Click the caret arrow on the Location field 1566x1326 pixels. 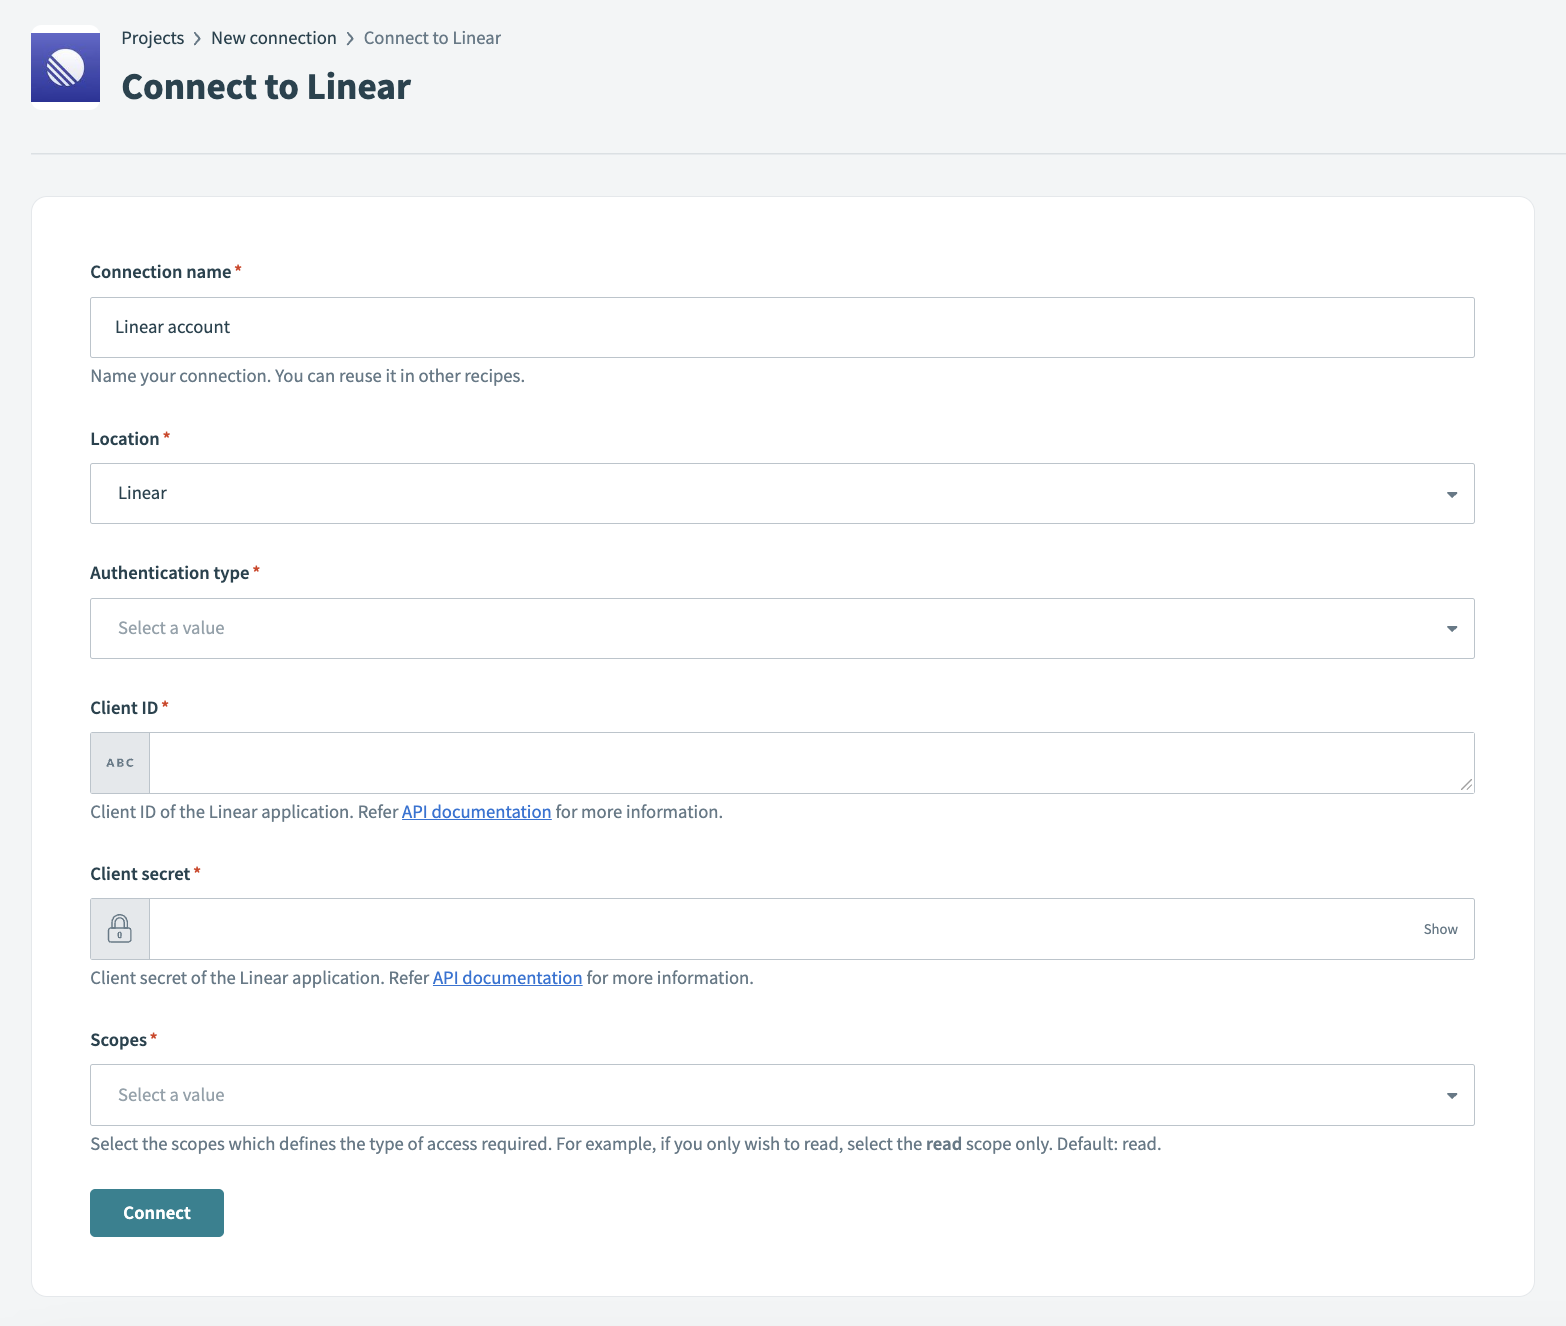point(1451,493)
